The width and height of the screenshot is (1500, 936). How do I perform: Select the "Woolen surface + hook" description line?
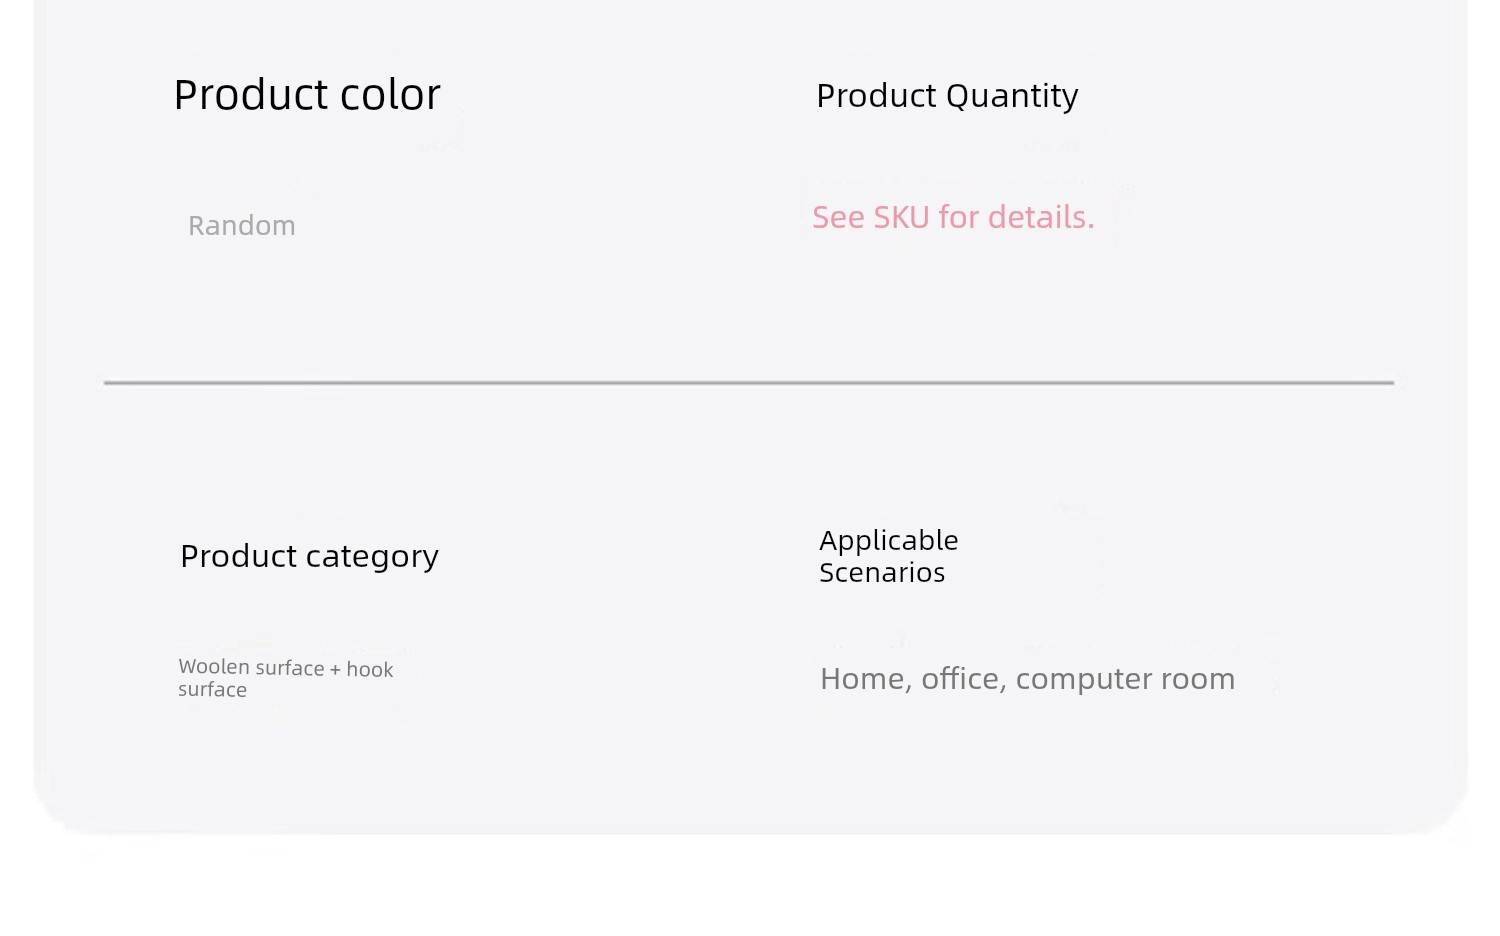click(x=286, y=668)
